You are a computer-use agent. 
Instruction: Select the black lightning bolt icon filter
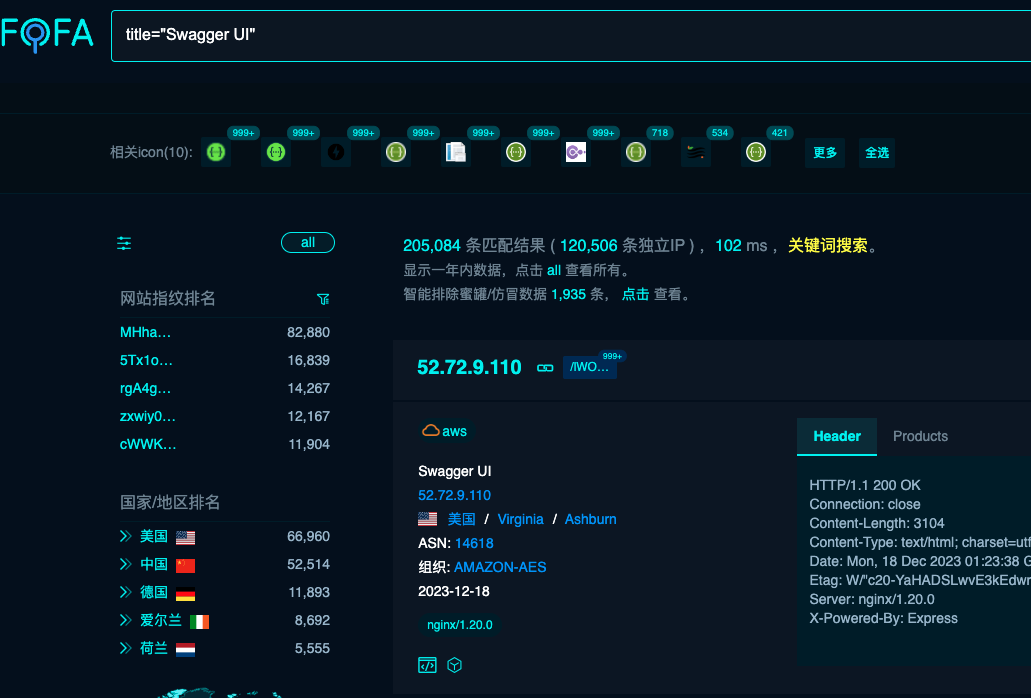(x=336, y=152)
